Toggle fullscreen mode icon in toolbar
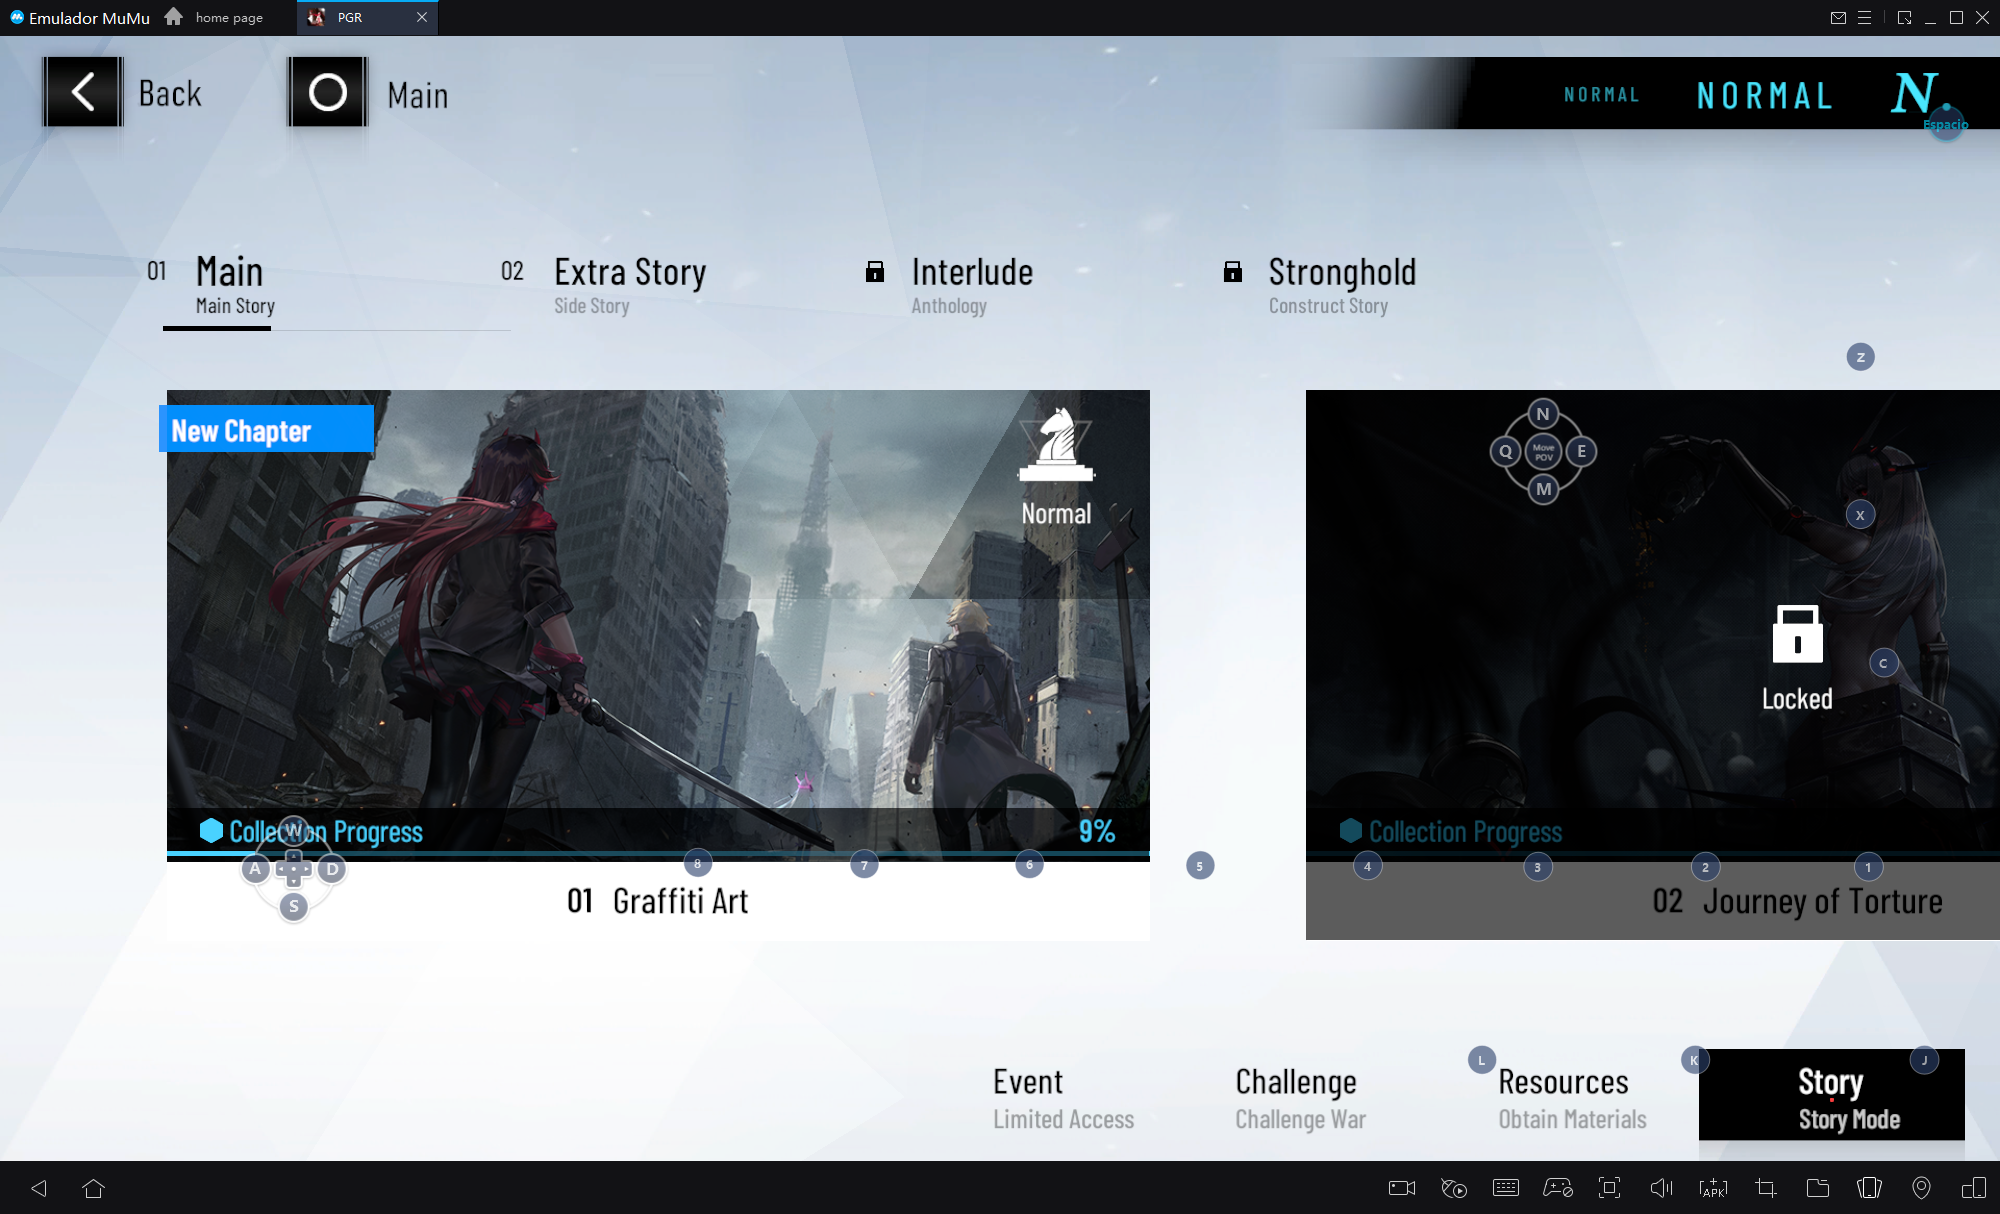 (1609, 1188)
